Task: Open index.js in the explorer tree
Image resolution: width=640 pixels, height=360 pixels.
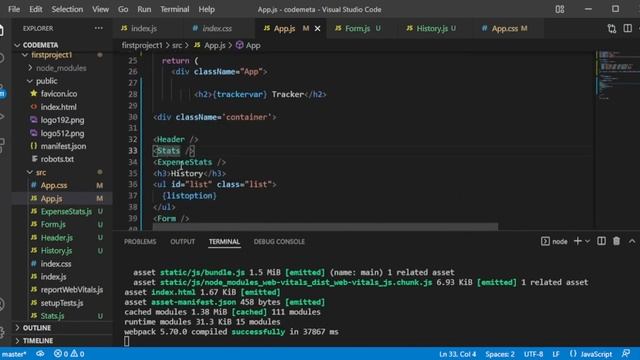Action: [x=53, y=277]
